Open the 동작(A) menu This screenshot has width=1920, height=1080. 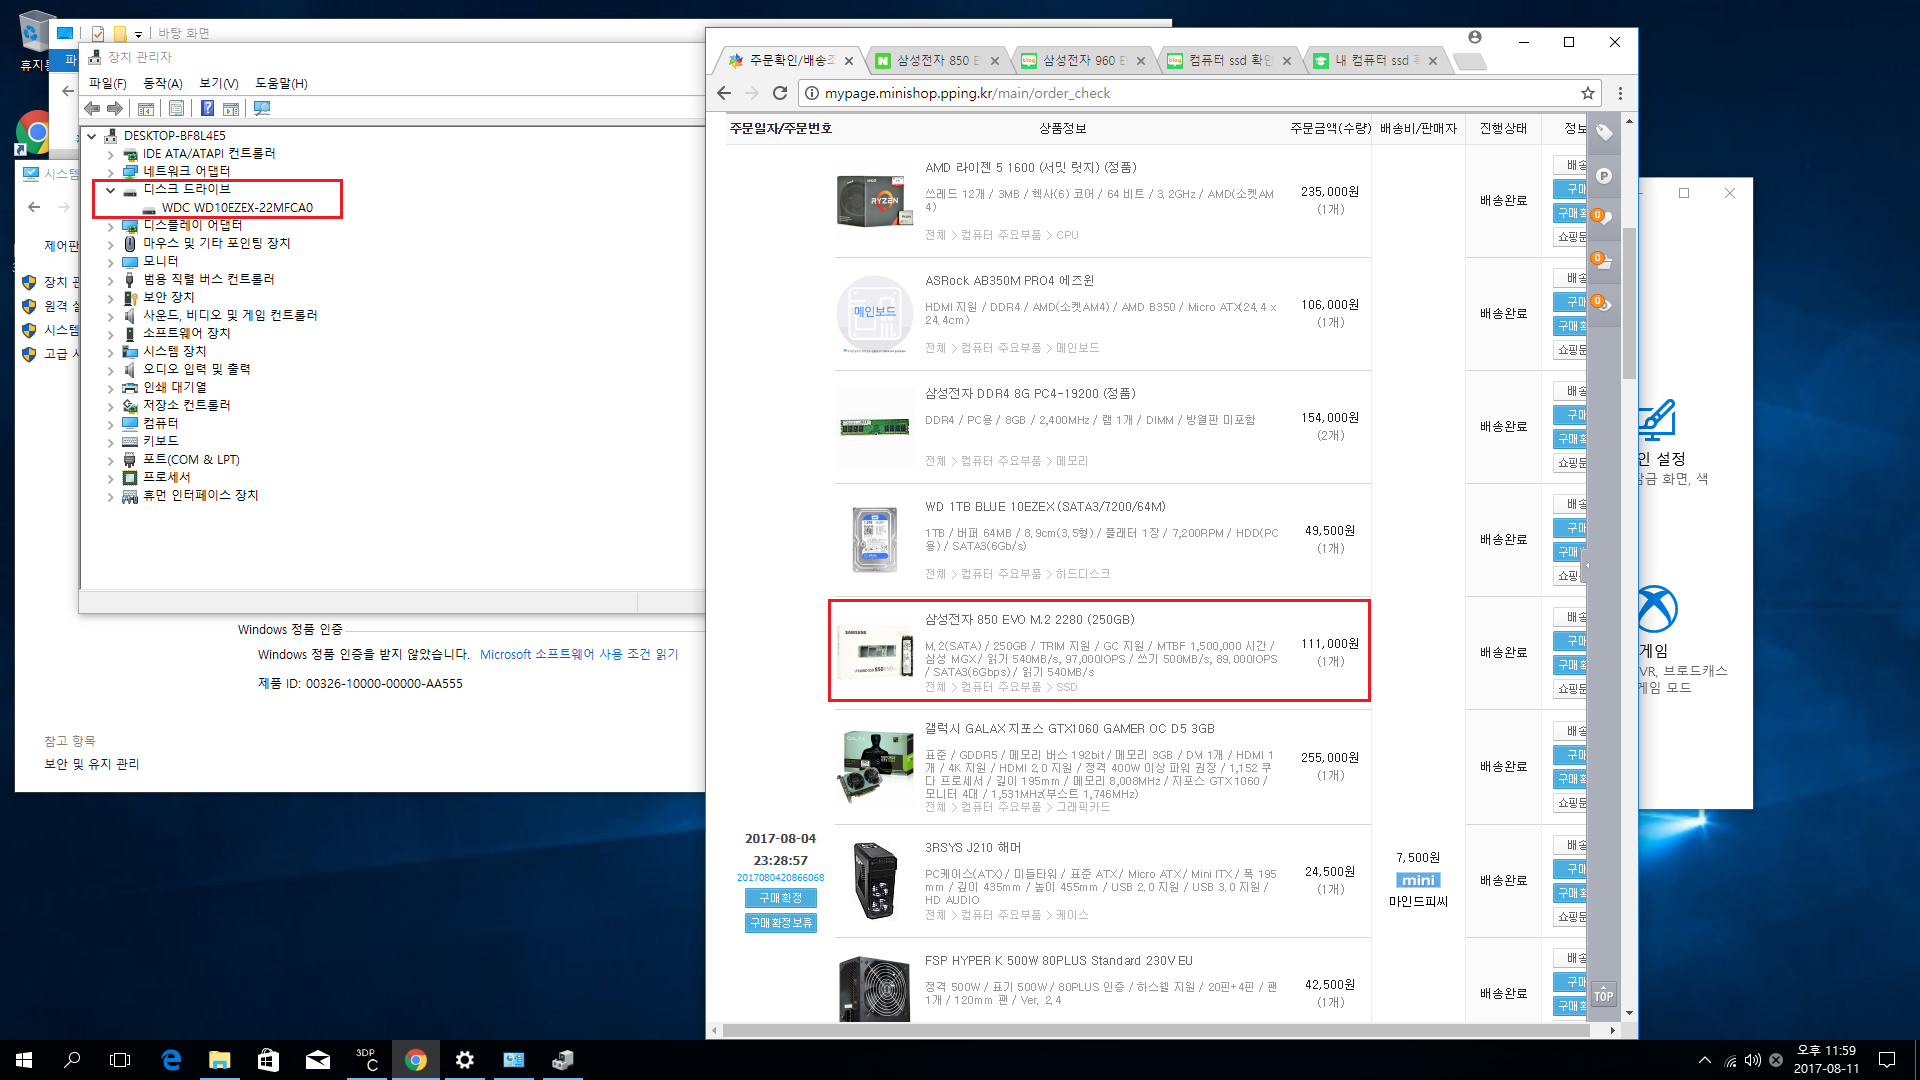click(x=163, y=83)
